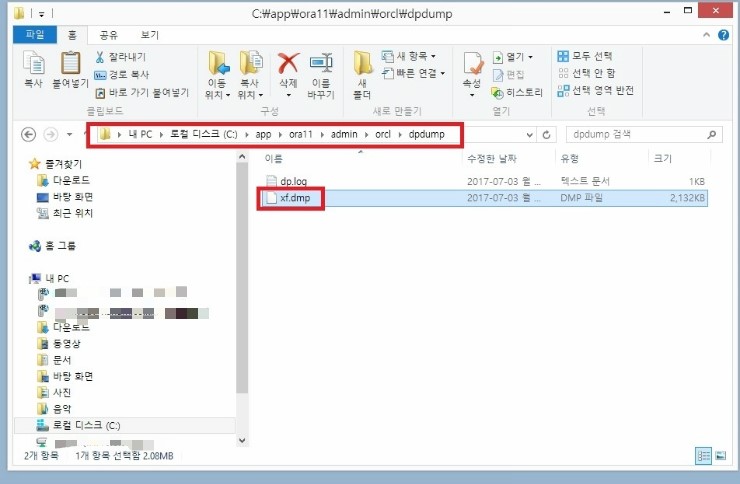Click 모두 선택 (Select all)
Screen dimensions: 740x484
592,56
